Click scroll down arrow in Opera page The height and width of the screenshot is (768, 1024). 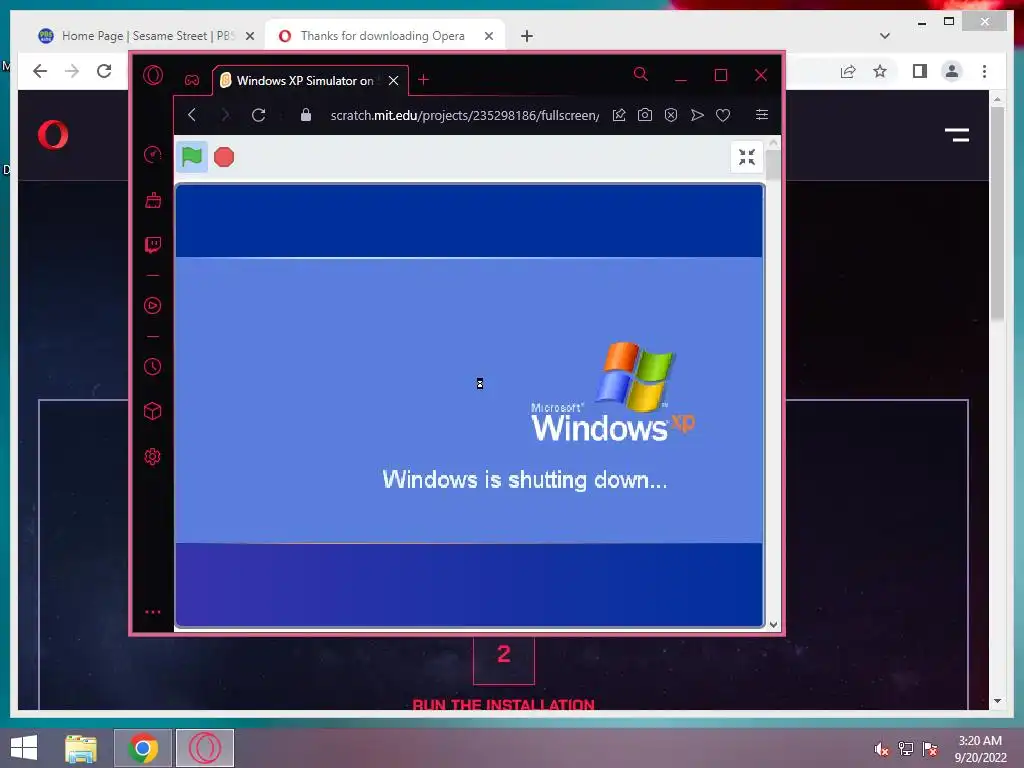click(773, 624)
